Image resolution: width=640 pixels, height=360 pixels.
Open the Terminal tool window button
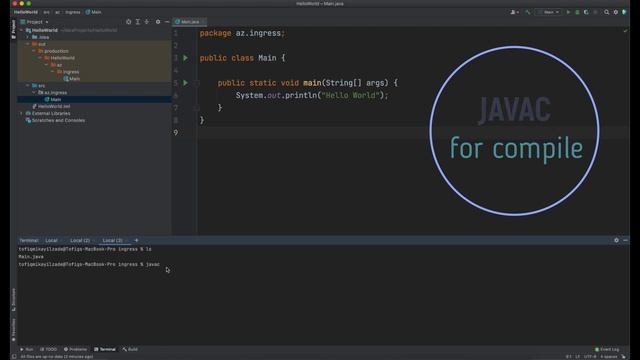pos(105,349)
